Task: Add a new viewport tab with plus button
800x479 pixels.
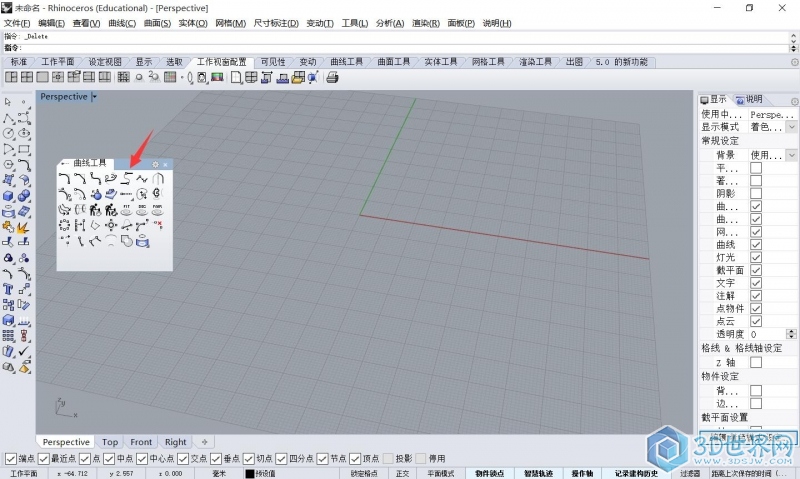Action: tap(205, 442)
